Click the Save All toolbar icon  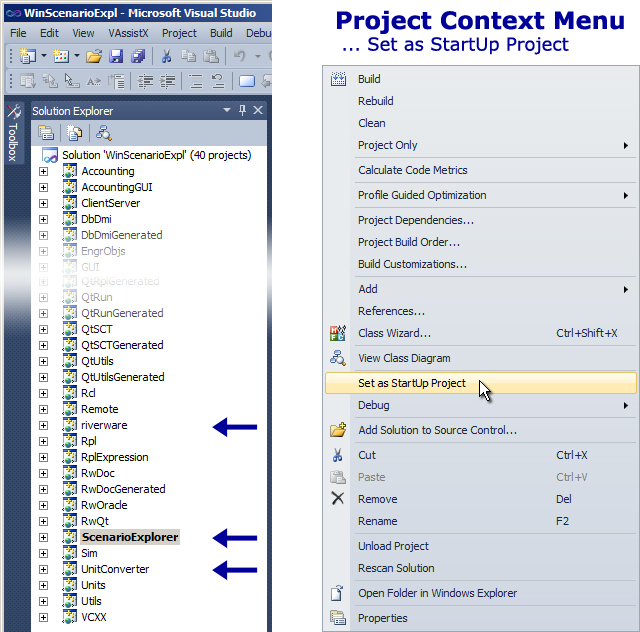tap(138, 56)
